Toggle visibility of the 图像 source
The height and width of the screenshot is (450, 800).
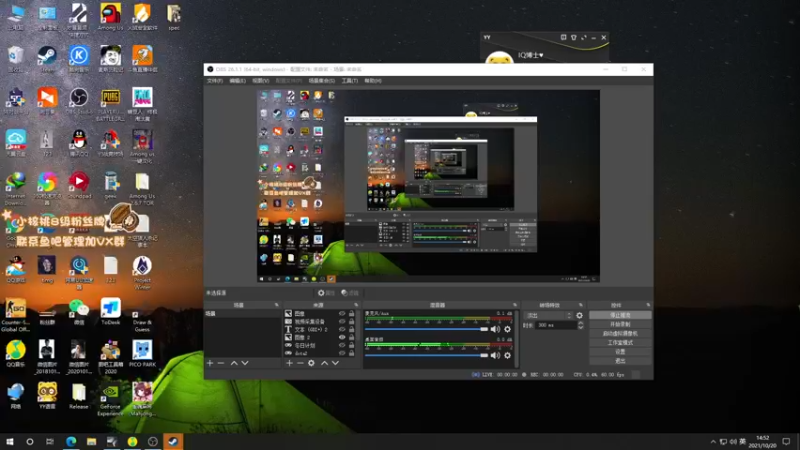point(342,313)
